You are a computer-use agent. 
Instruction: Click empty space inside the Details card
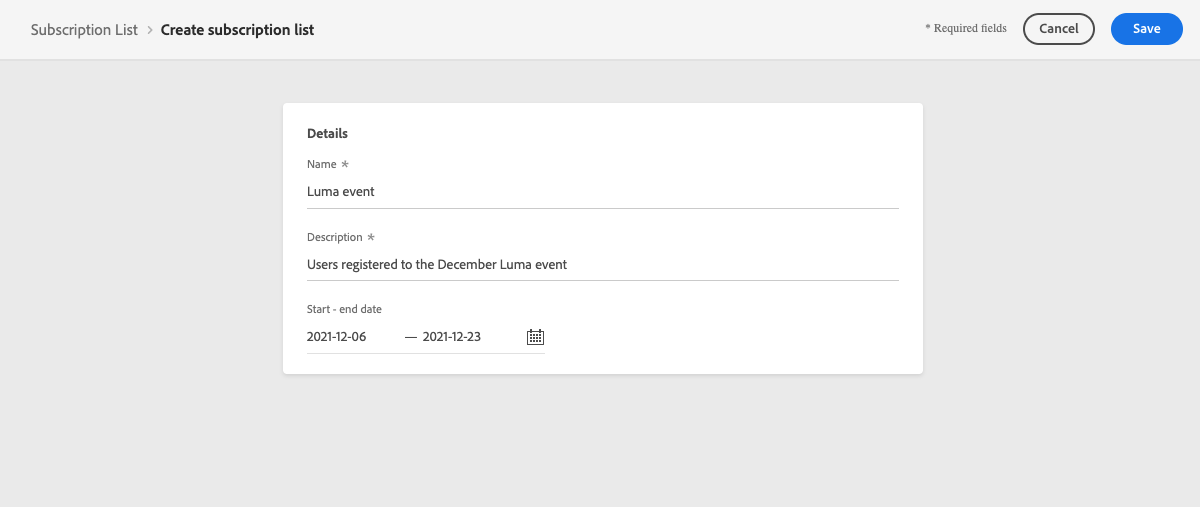[730, 335]
